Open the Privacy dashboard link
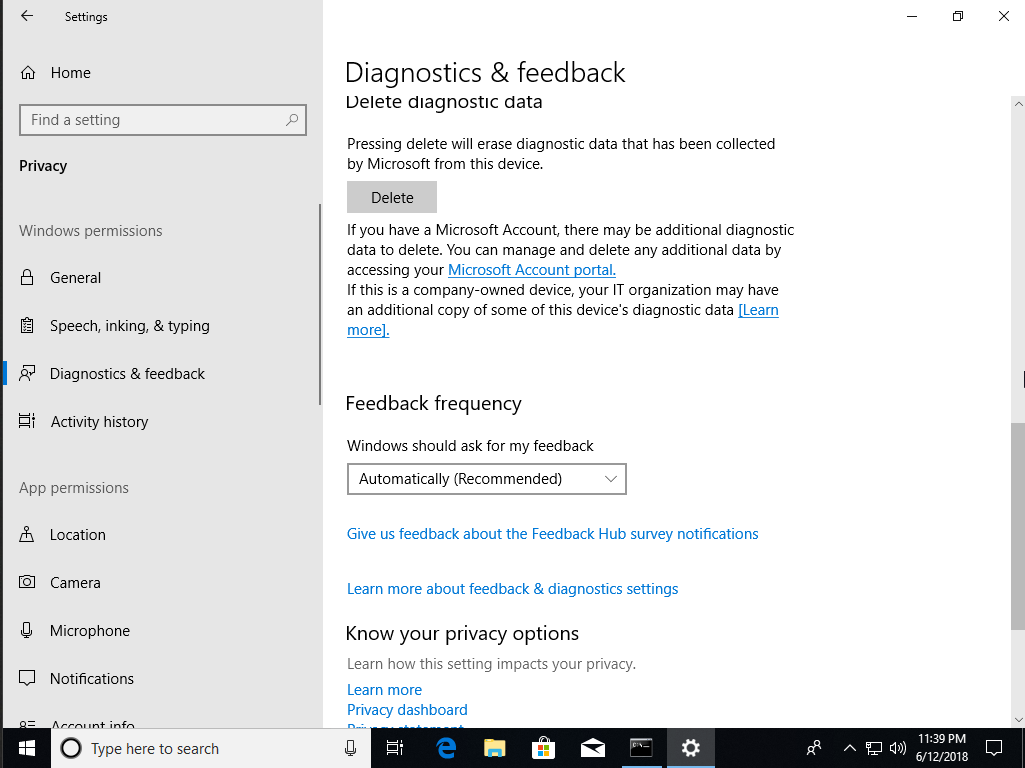 click(x=407, y=710)
